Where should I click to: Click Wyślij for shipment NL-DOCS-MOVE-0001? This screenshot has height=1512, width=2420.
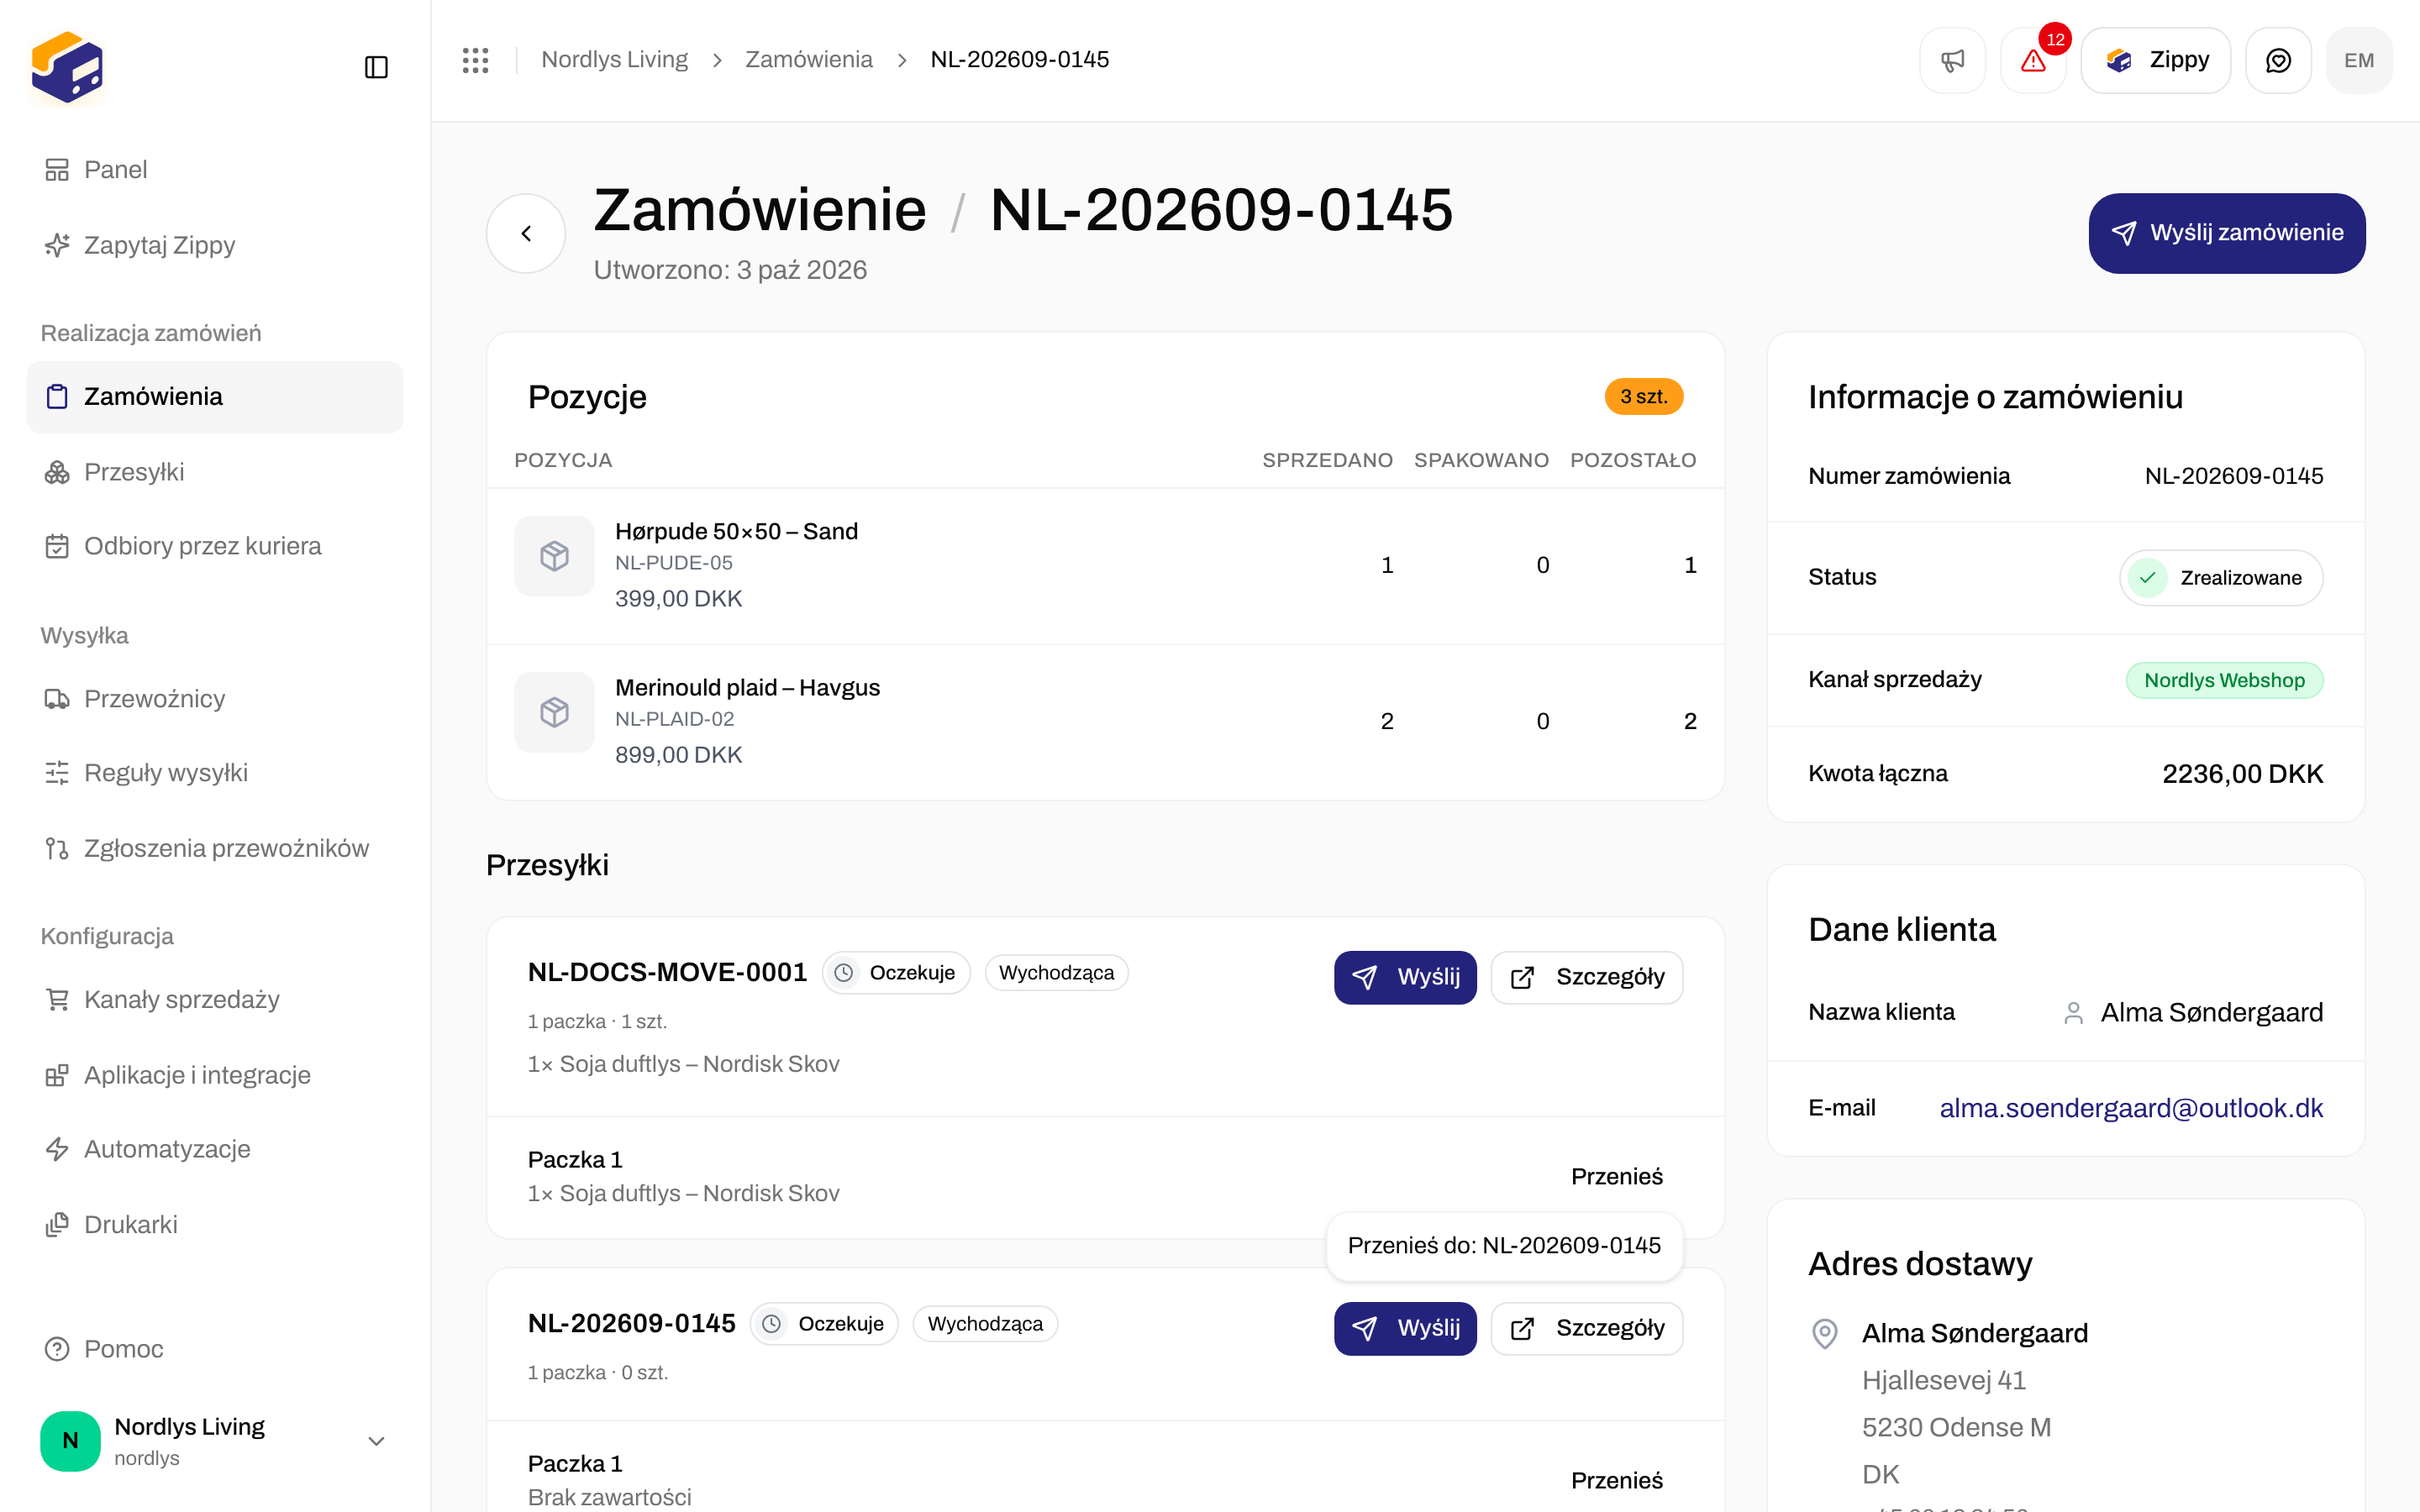[x=1405, y=977]
